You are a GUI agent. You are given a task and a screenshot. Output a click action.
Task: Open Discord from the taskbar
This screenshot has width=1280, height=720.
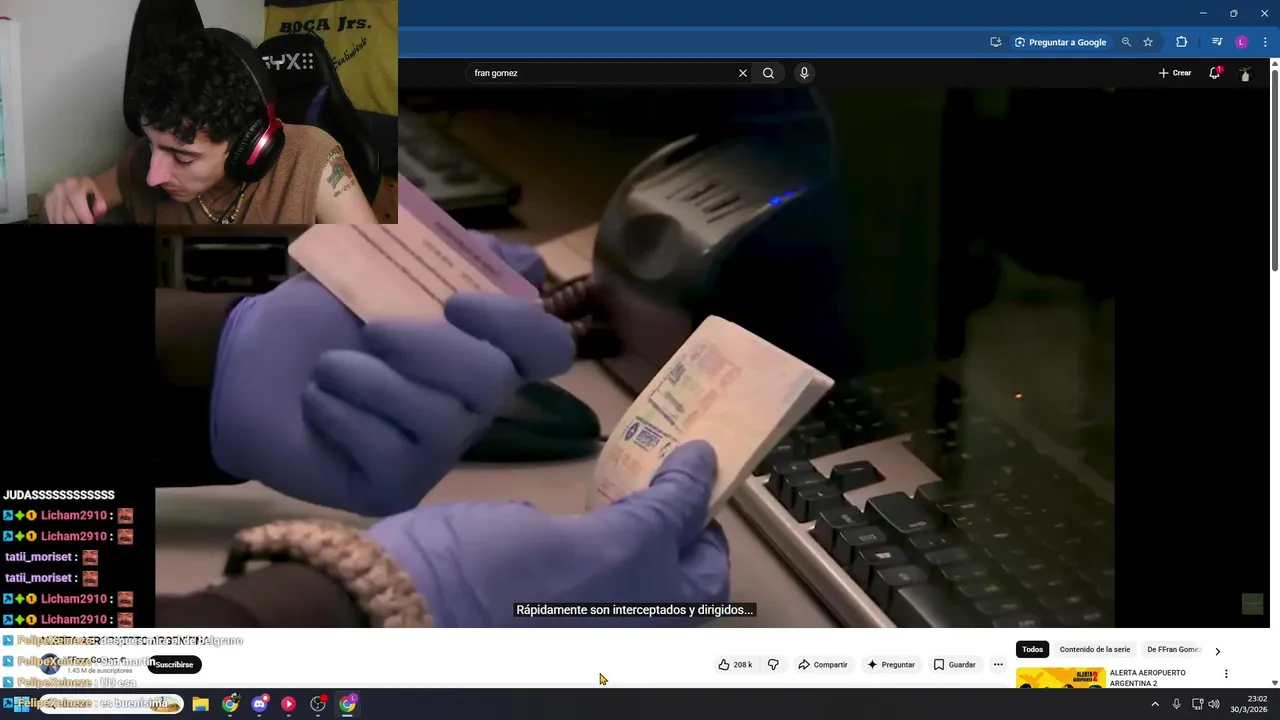click(260, 704)
